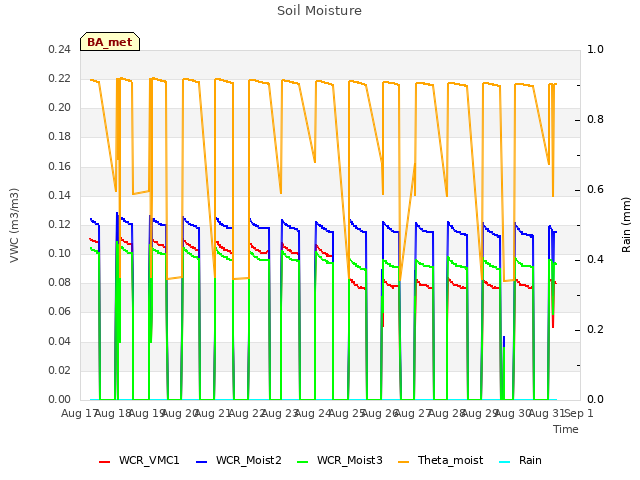640x480 pixels.
Task: Click the Rain (mm) right axis label
Action: [x=626, y=225]
